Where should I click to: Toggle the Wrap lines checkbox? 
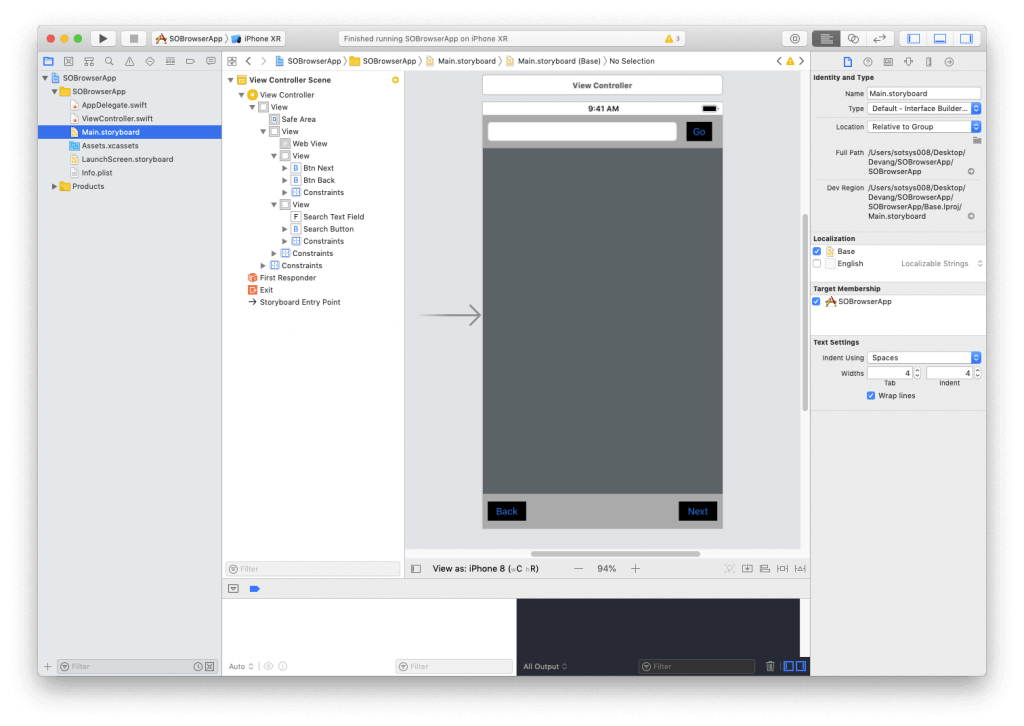pyautogui.click(x=871, y=395)
